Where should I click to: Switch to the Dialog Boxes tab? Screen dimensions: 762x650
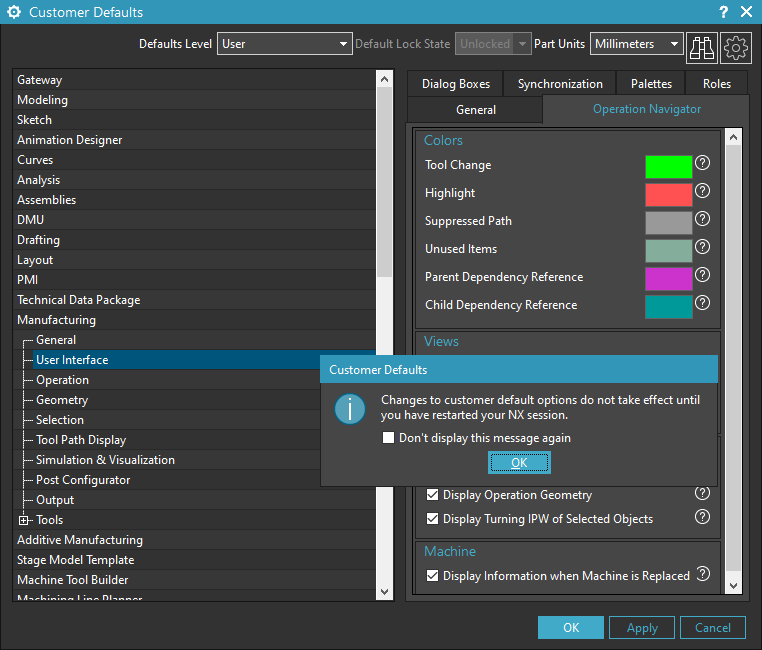coord(456,84)
